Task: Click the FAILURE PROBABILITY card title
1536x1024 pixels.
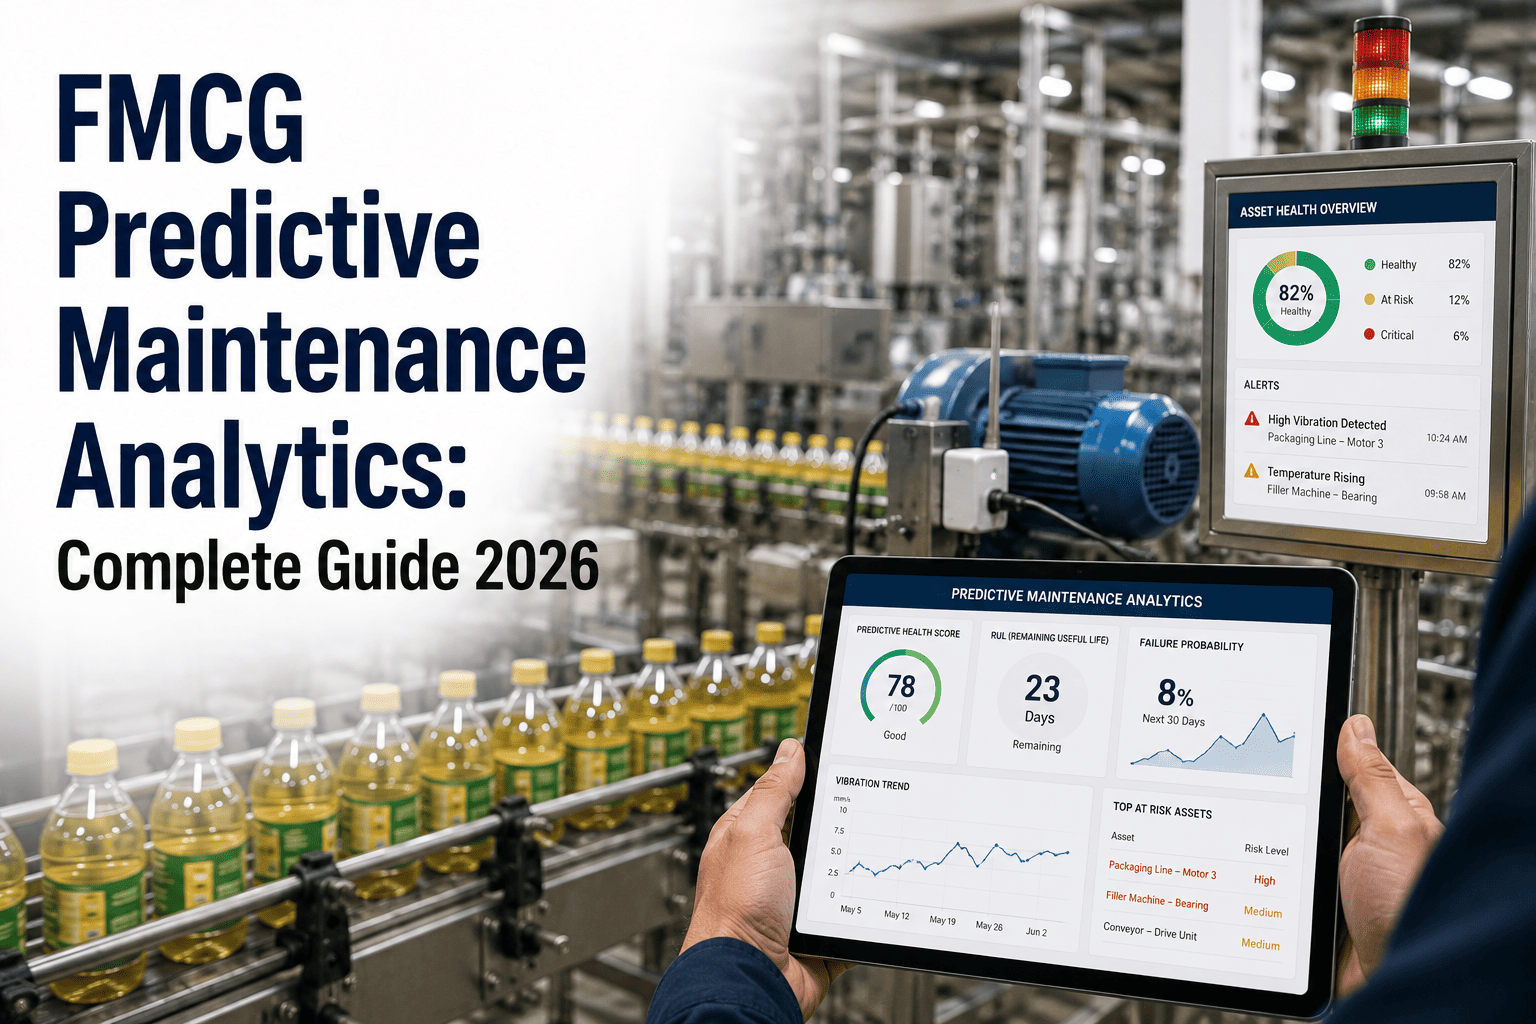Action: tap(1191, 645)
